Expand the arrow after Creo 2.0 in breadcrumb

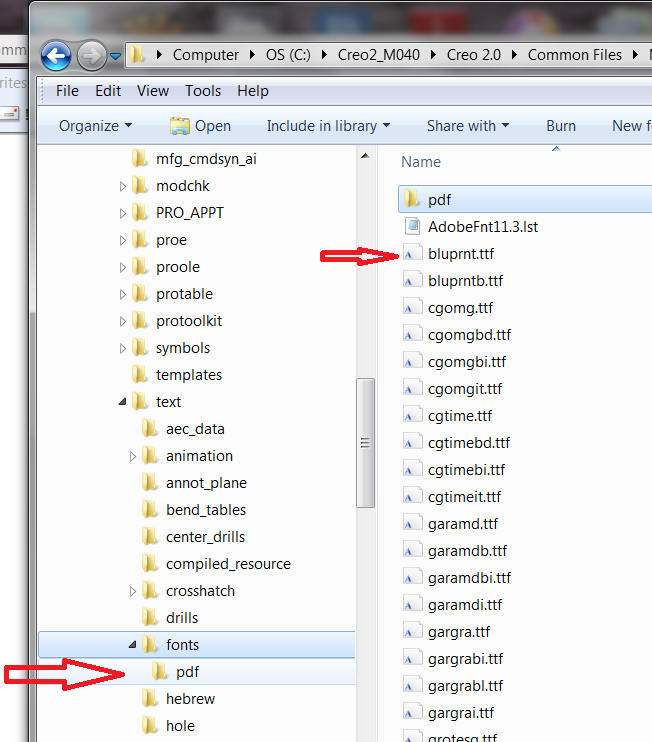(515, 55)
